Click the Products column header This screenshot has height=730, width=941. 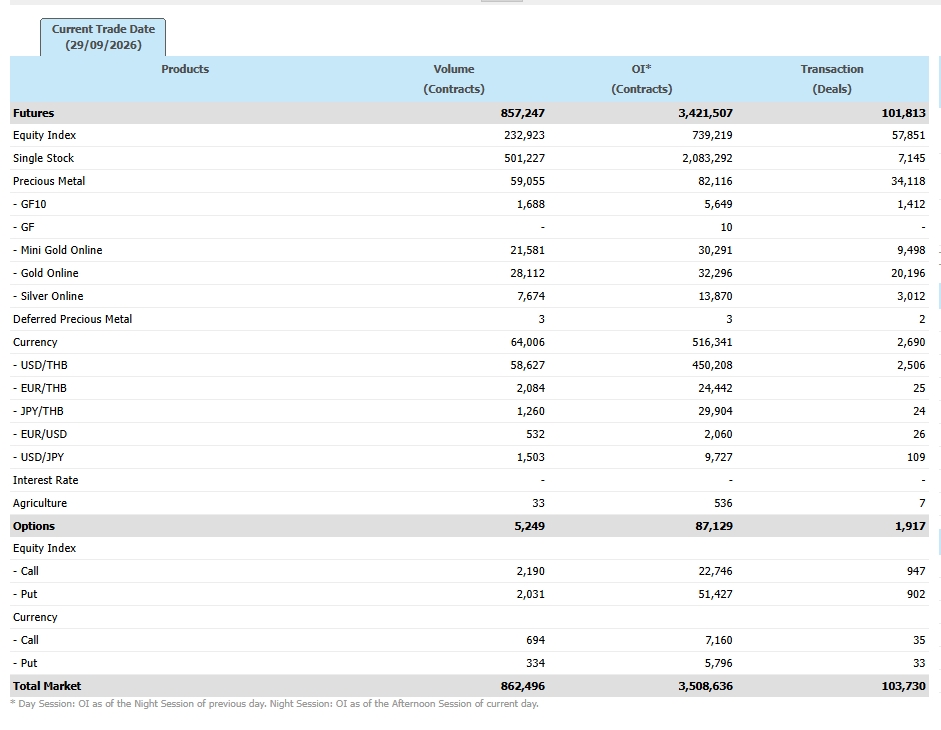pos(185,69)
